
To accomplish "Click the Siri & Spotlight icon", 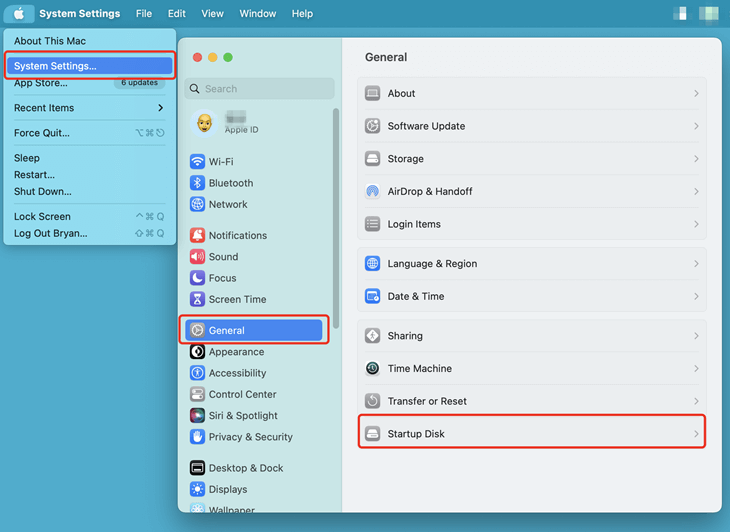I will point(197,416).
